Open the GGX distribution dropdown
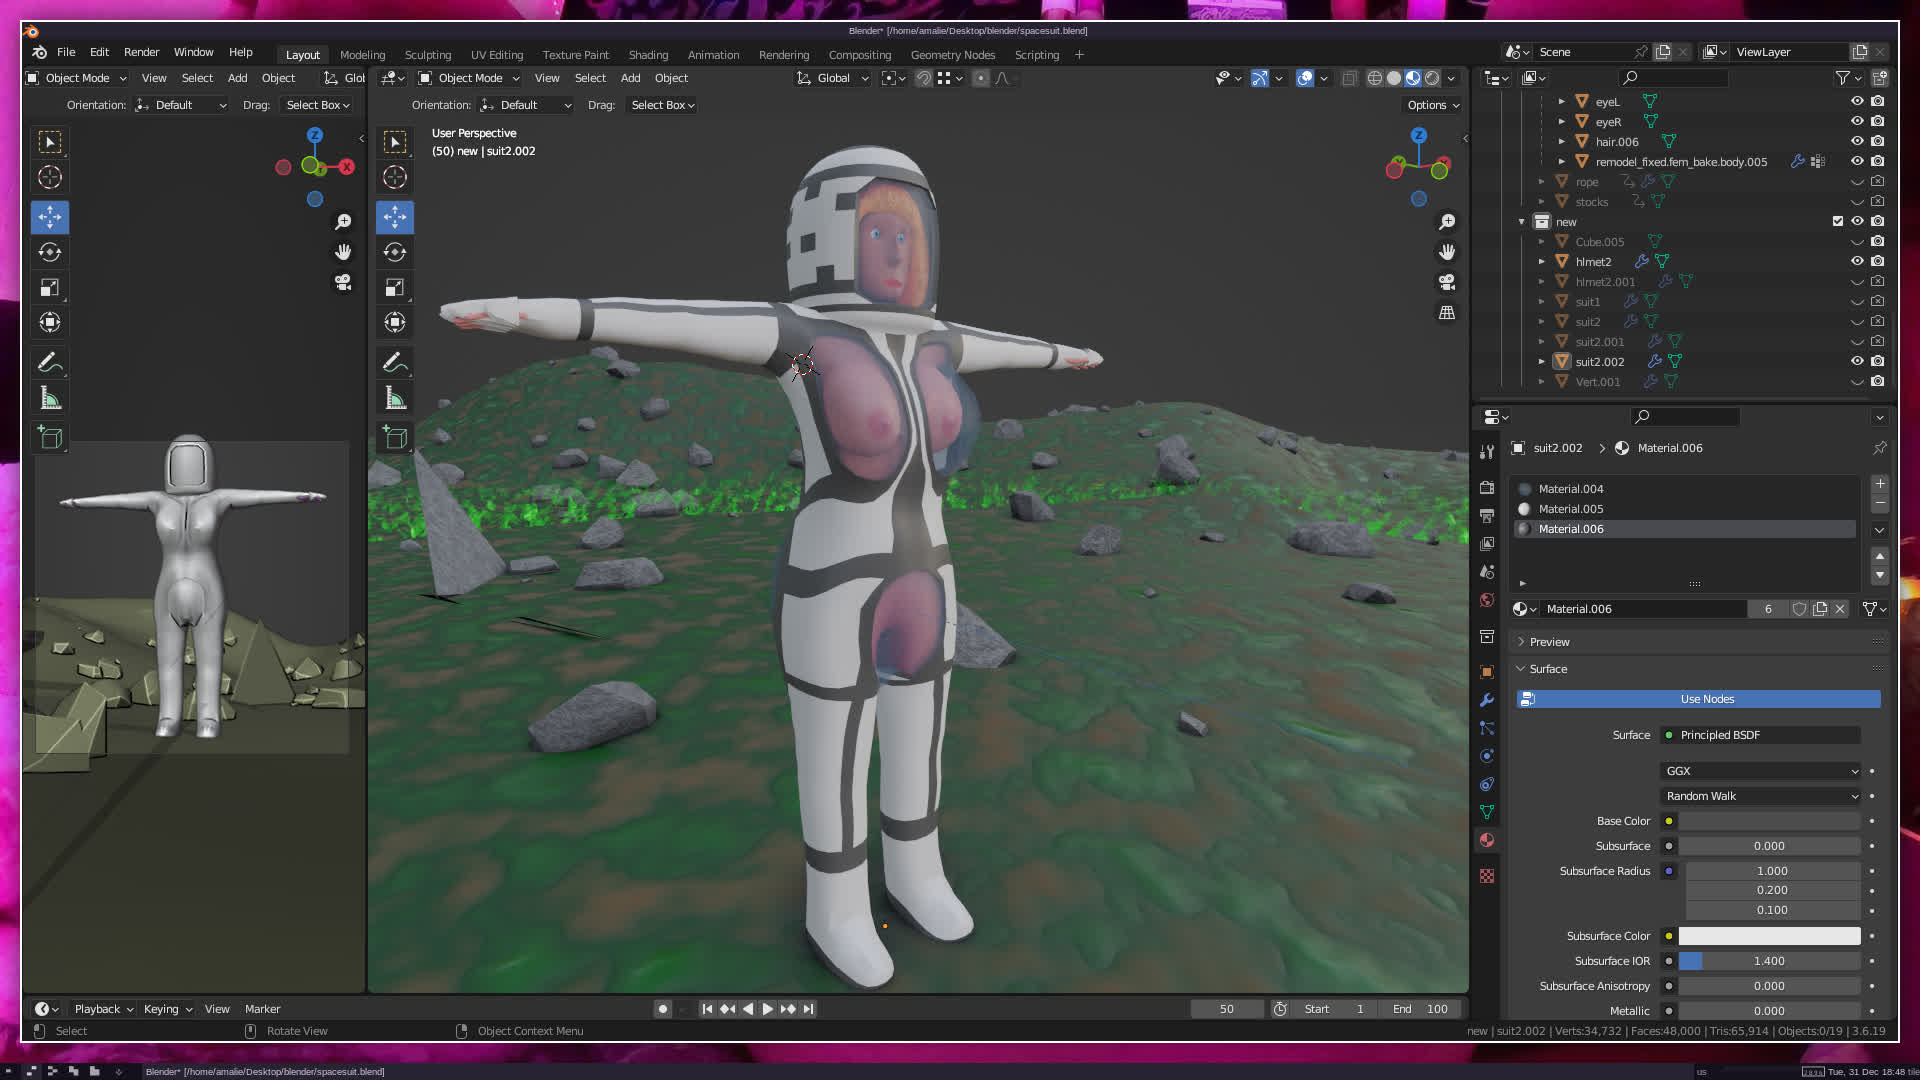 point(1760,771)
